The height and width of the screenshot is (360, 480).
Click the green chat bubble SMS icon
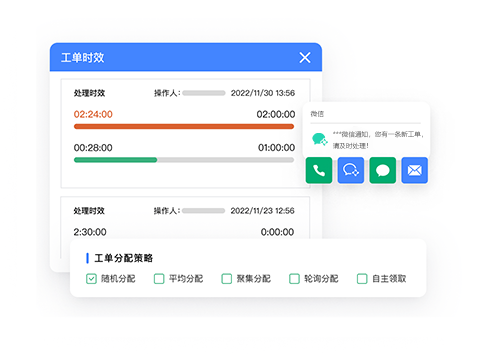383,170
